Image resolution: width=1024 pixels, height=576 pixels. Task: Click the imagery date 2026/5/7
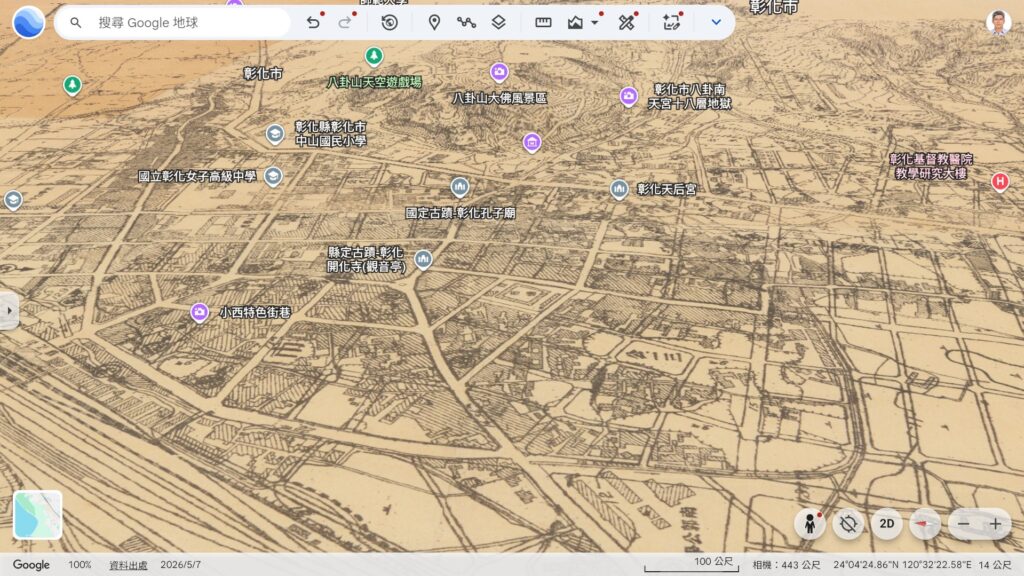pos(180,565)
